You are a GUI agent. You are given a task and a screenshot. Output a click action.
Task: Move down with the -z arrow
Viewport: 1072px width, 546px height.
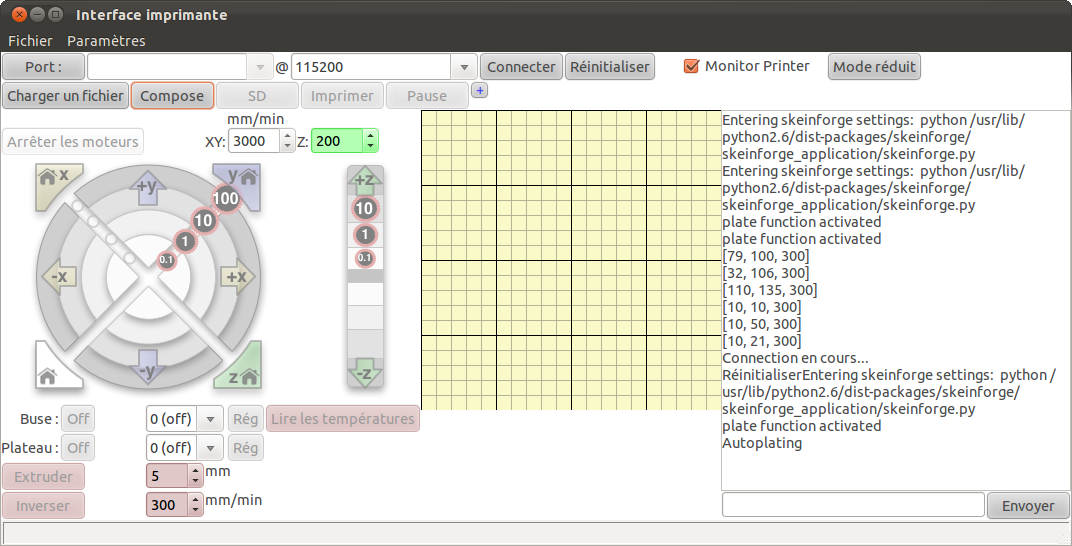click(365, 373)
